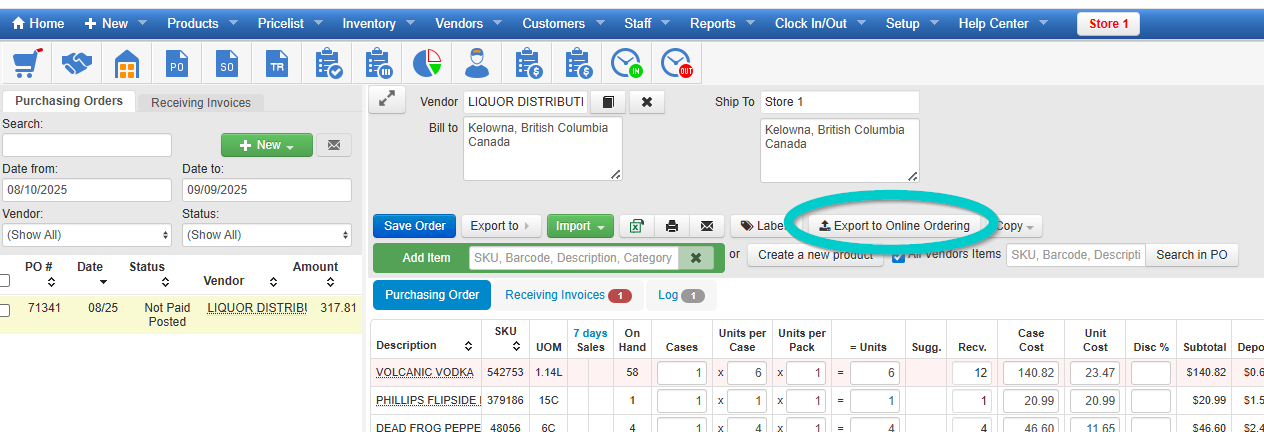Open the pie chart reports icon
This screenshot has width=1264, height=432.
click(x=427, y=64)
